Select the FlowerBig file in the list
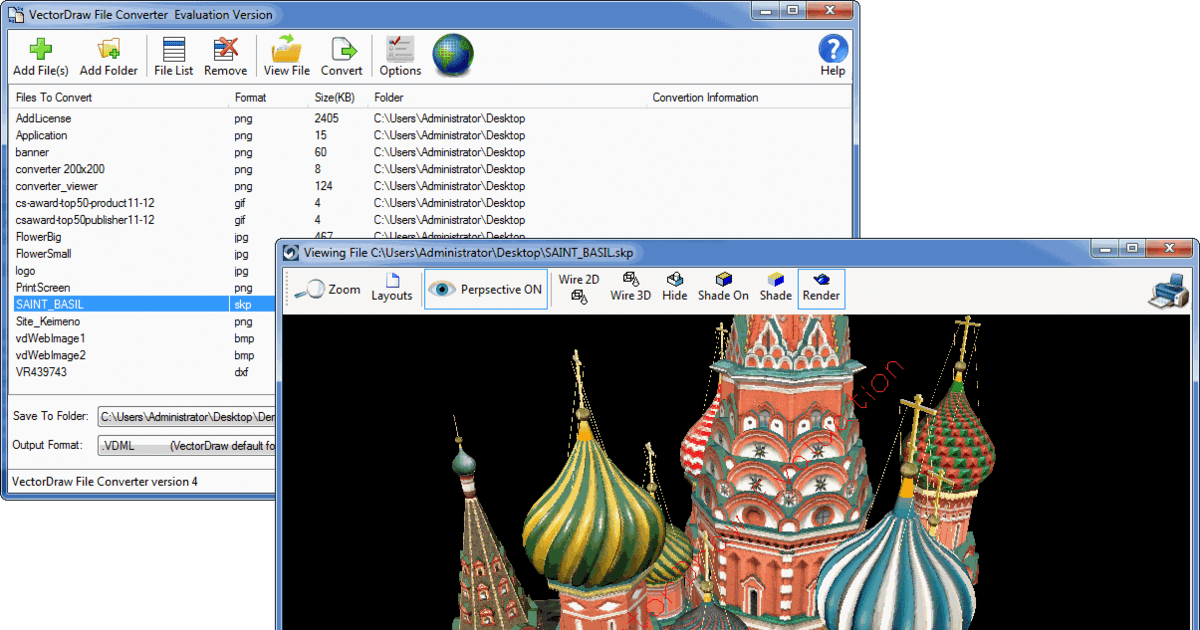Screen dimensions: 1200x630 [x=40, y=237]
